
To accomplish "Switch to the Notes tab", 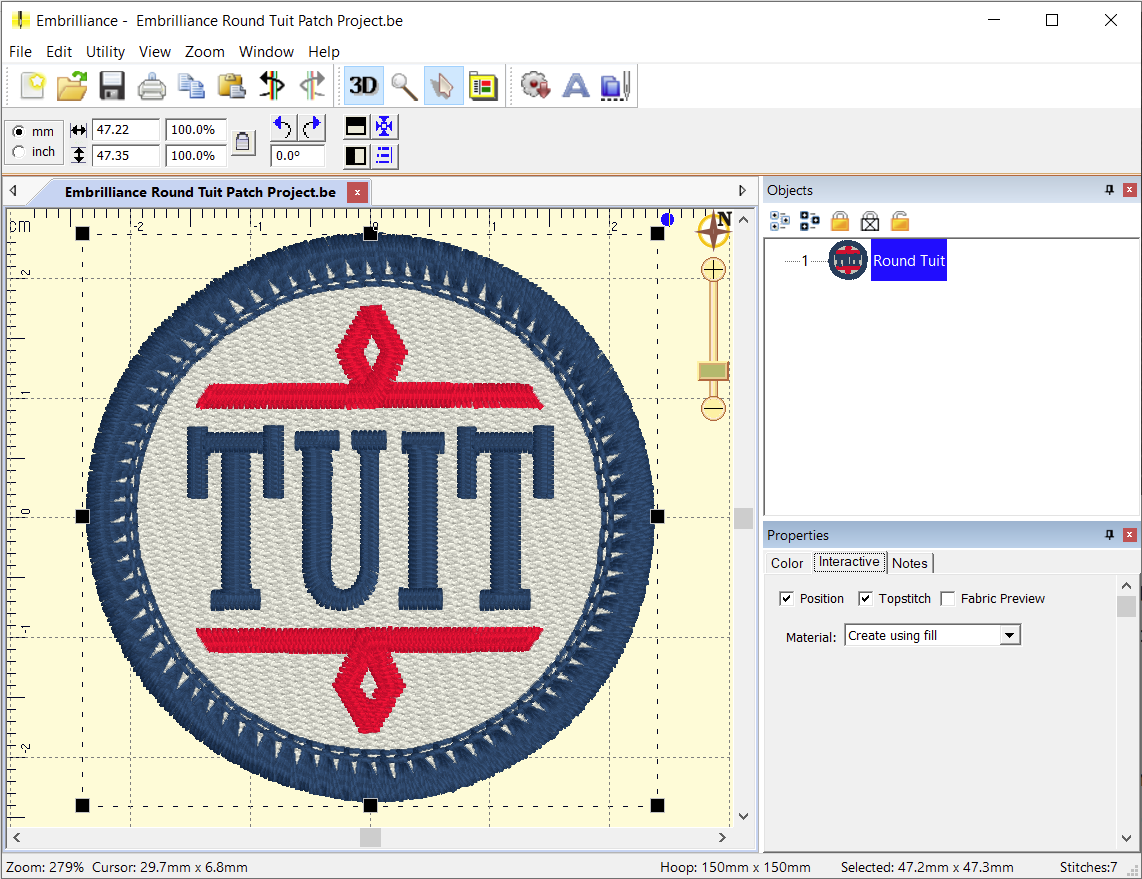I will (909, 563).
